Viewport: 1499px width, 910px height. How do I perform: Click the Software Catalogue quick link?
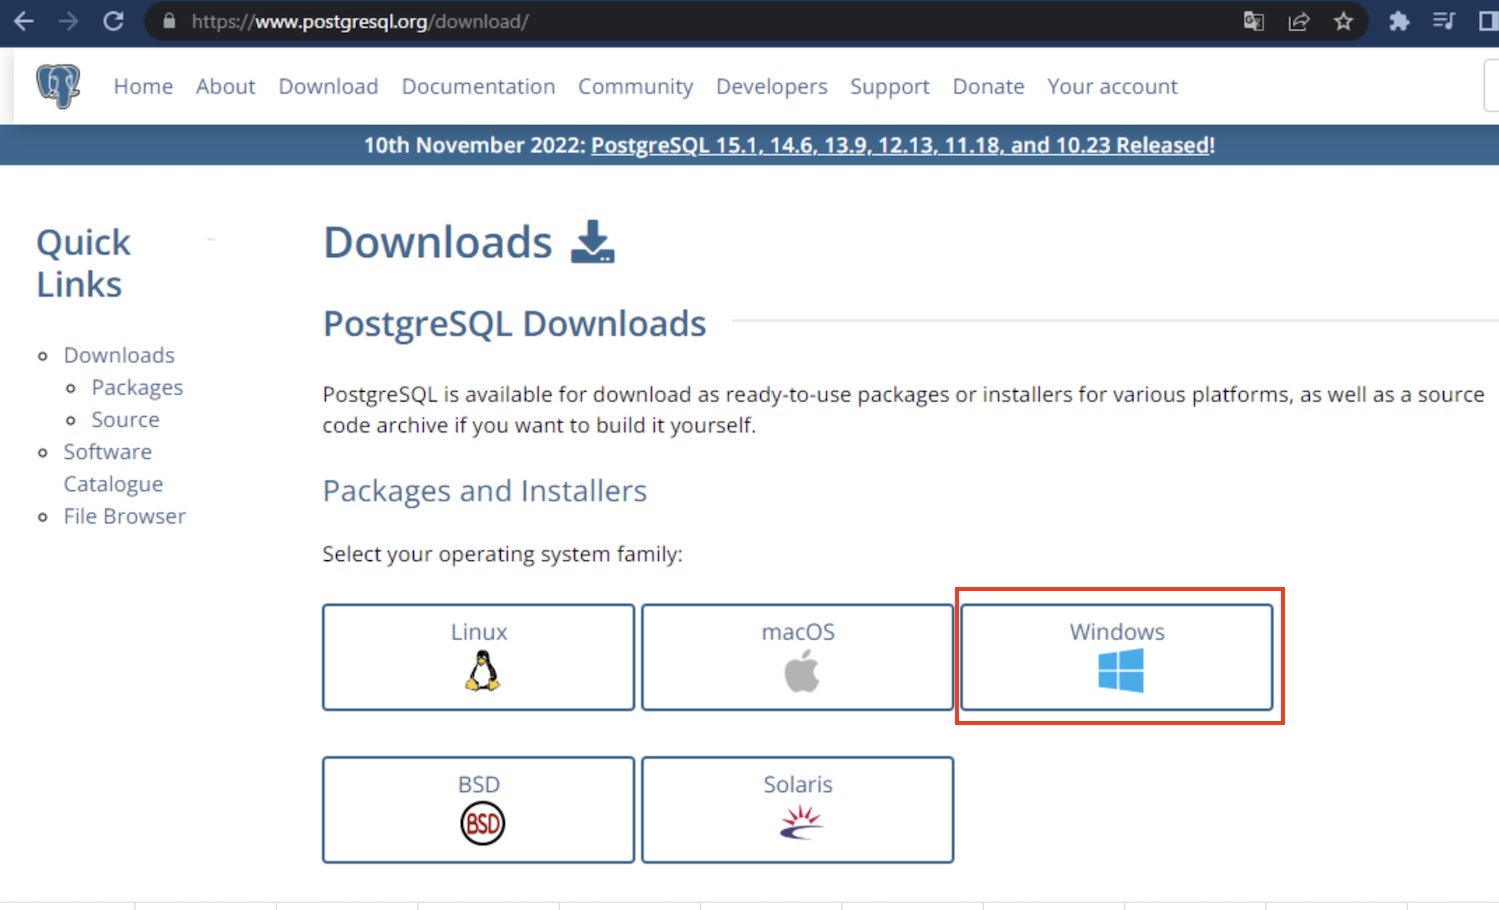click(x=113, y=467)
